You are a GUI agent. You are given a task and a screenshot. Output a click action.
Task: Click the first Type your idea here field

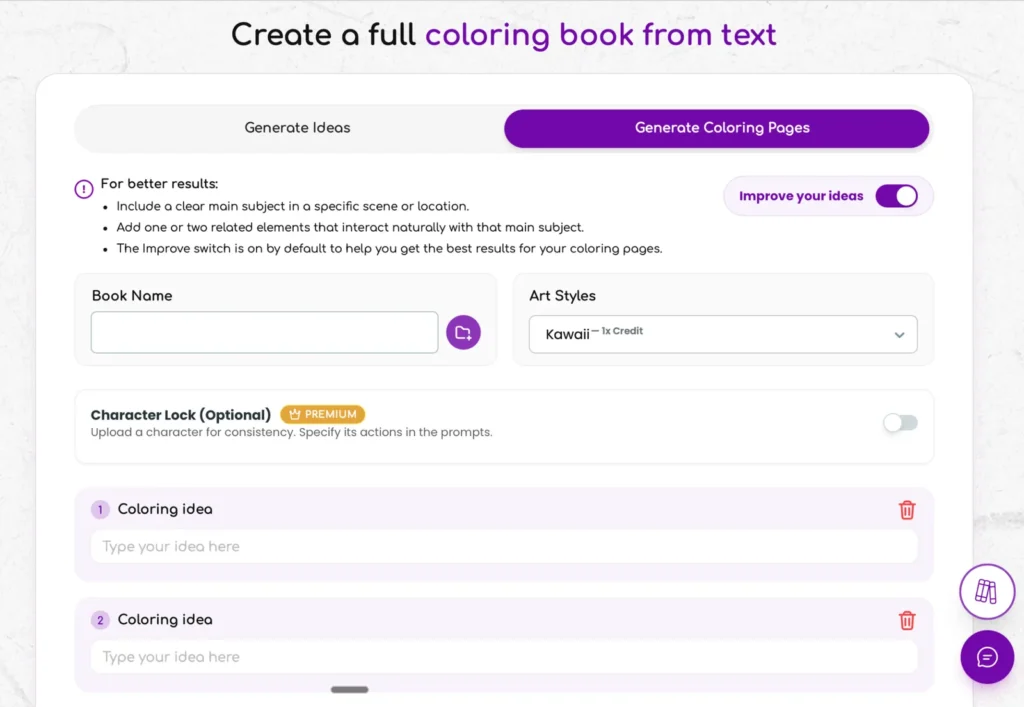504,547
